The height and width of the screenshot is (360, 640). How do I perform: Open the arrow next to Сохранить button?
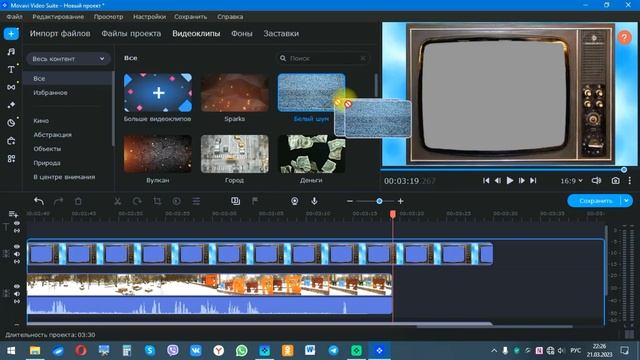pyautogui.click(x=627, y=200)
